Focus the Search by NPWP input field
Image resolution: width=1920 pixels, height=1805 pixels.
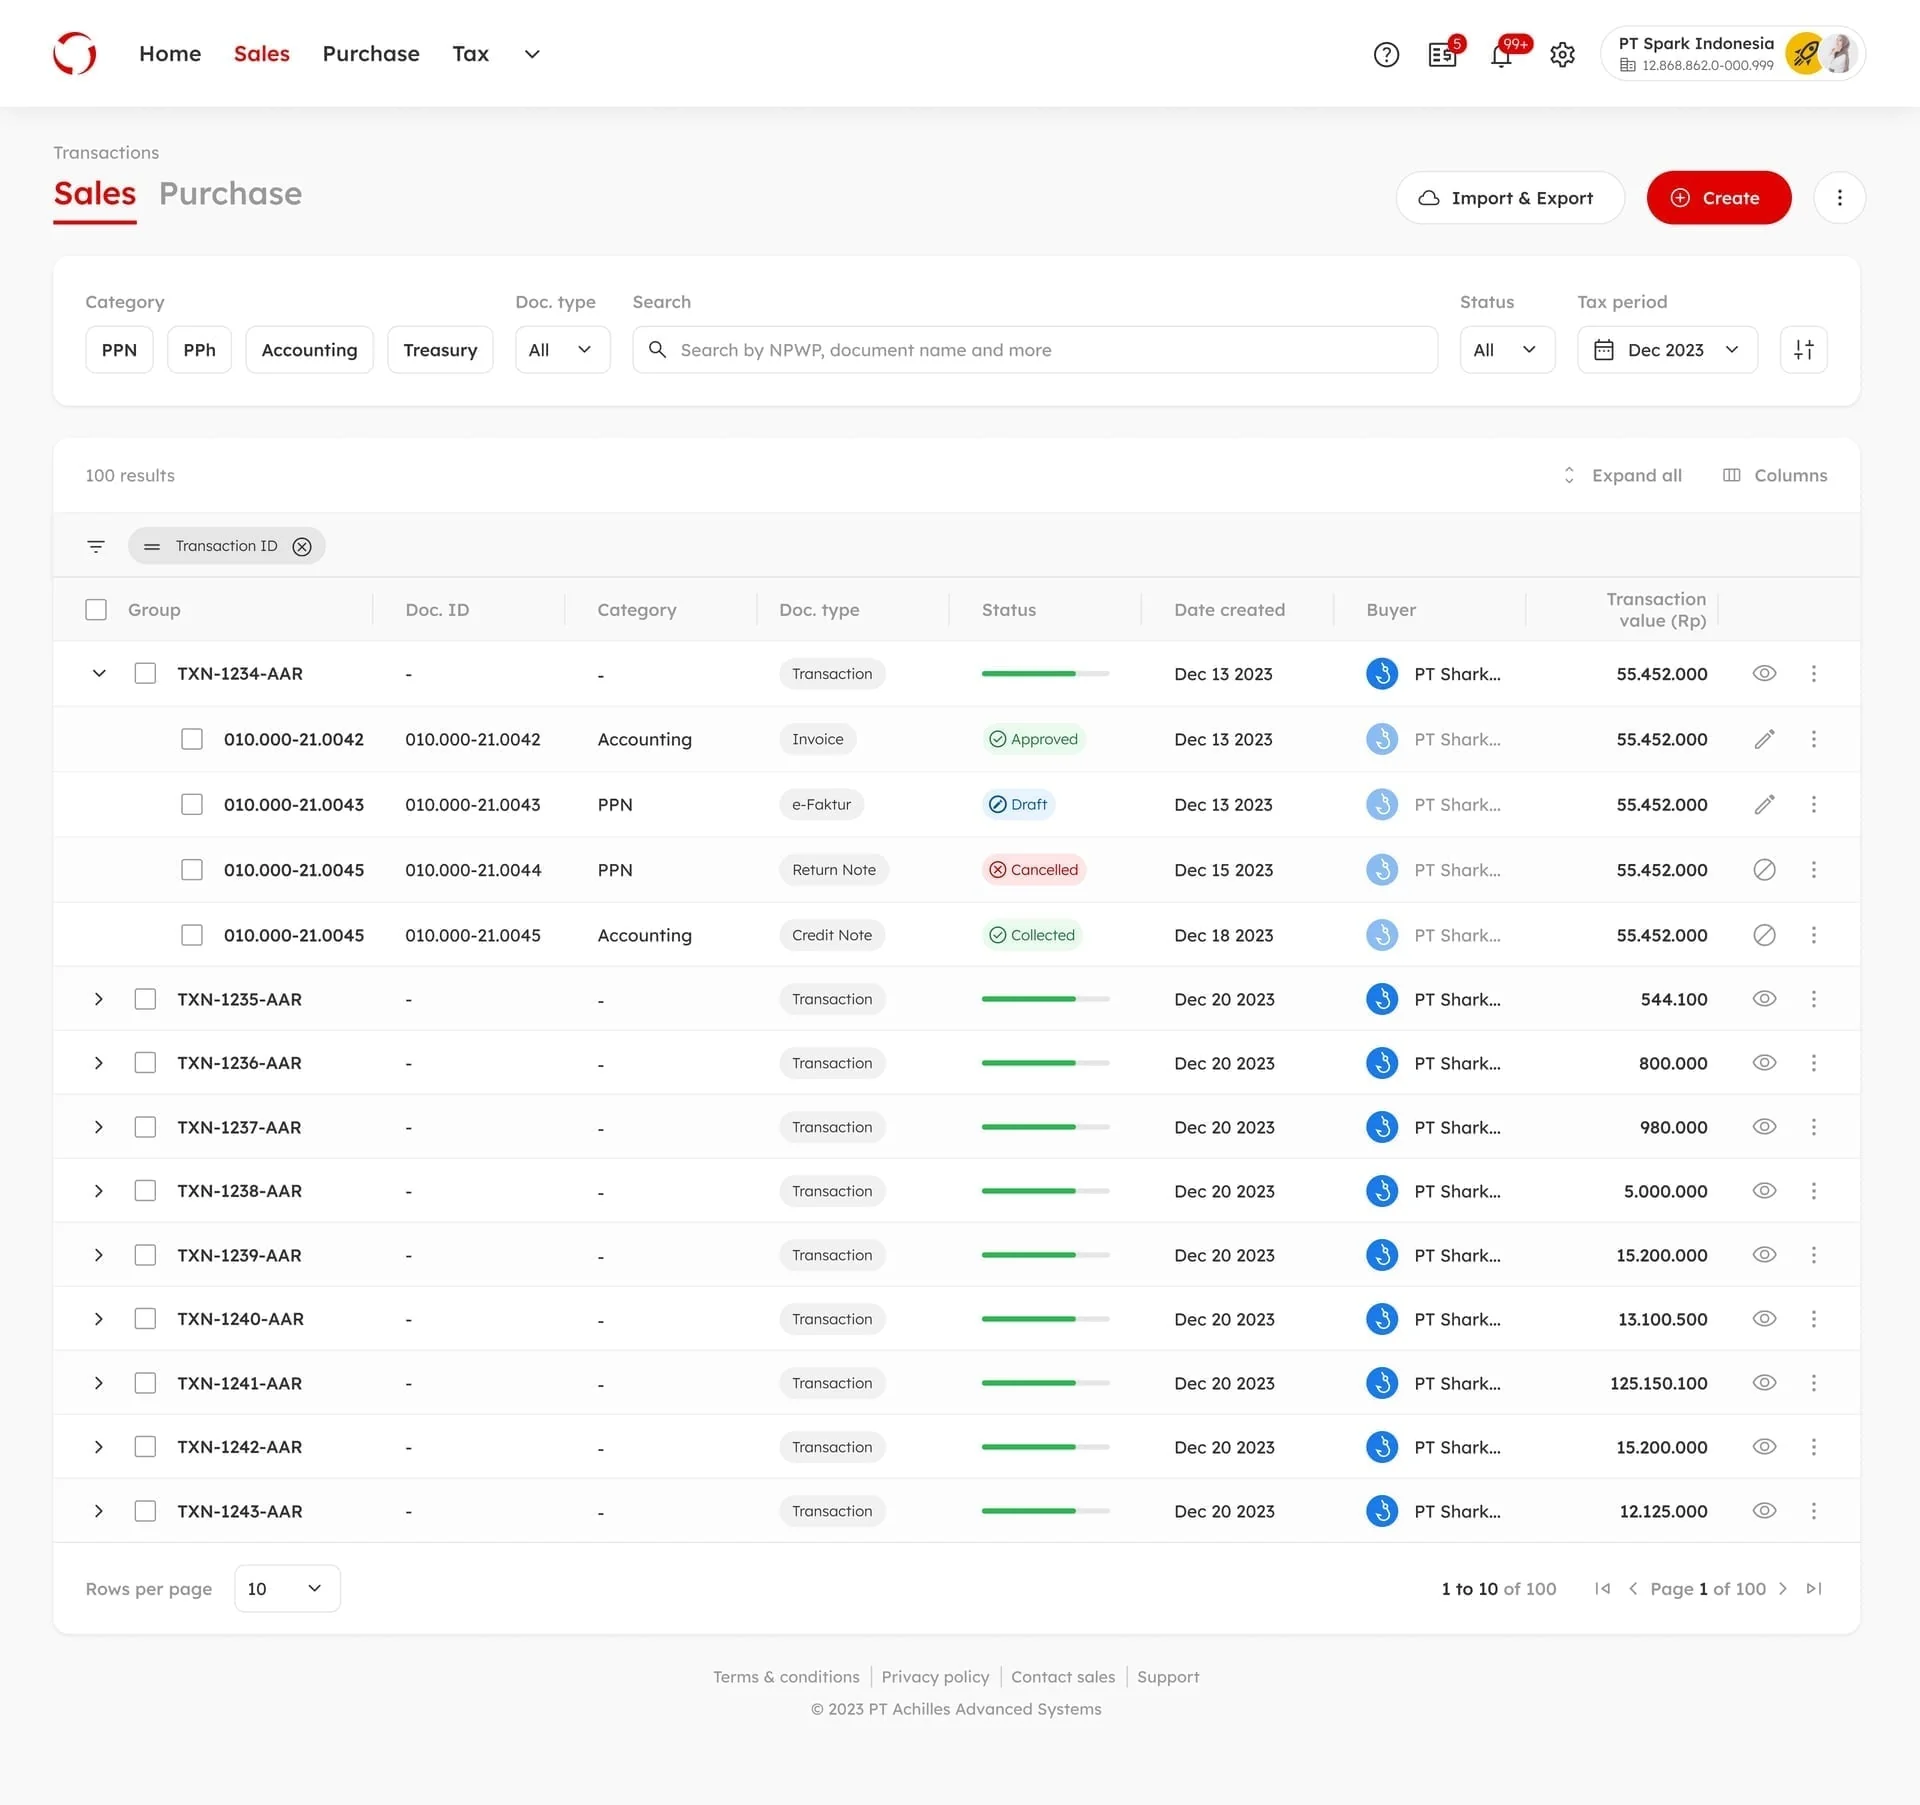[x=1035, y=350]
